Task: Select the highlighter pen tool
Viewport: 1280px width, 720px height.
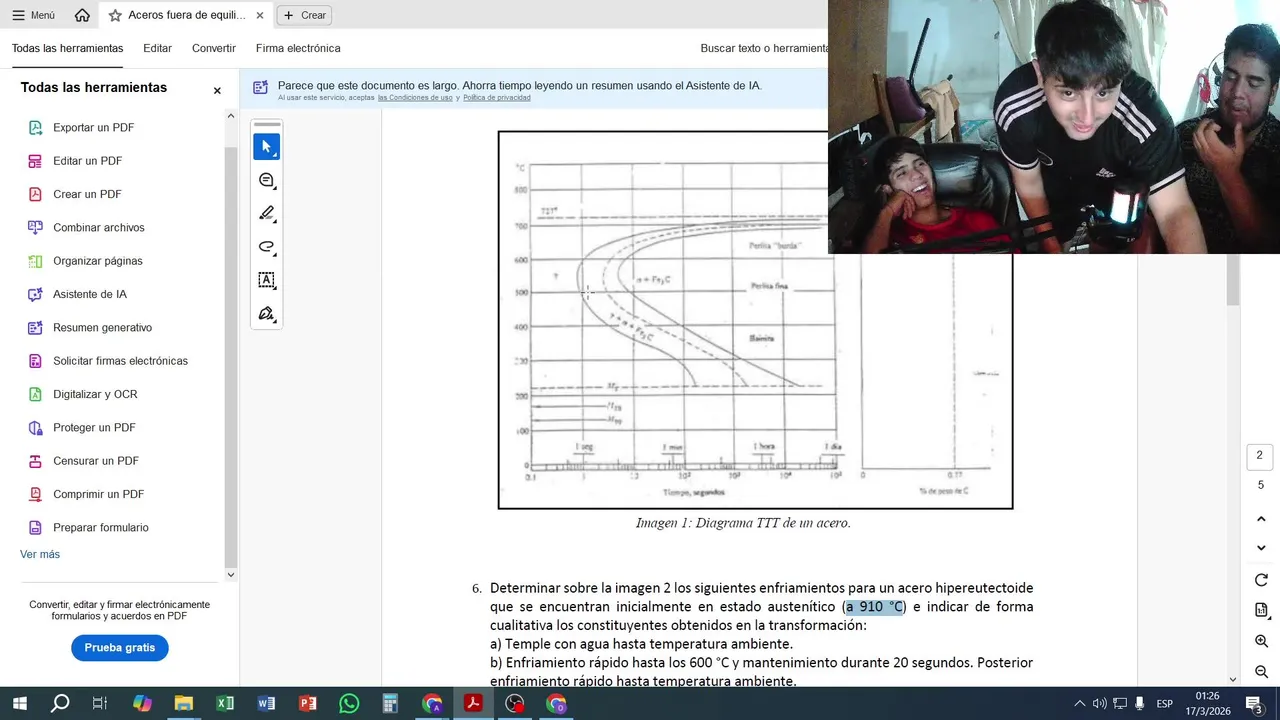Action: (266, 213)
